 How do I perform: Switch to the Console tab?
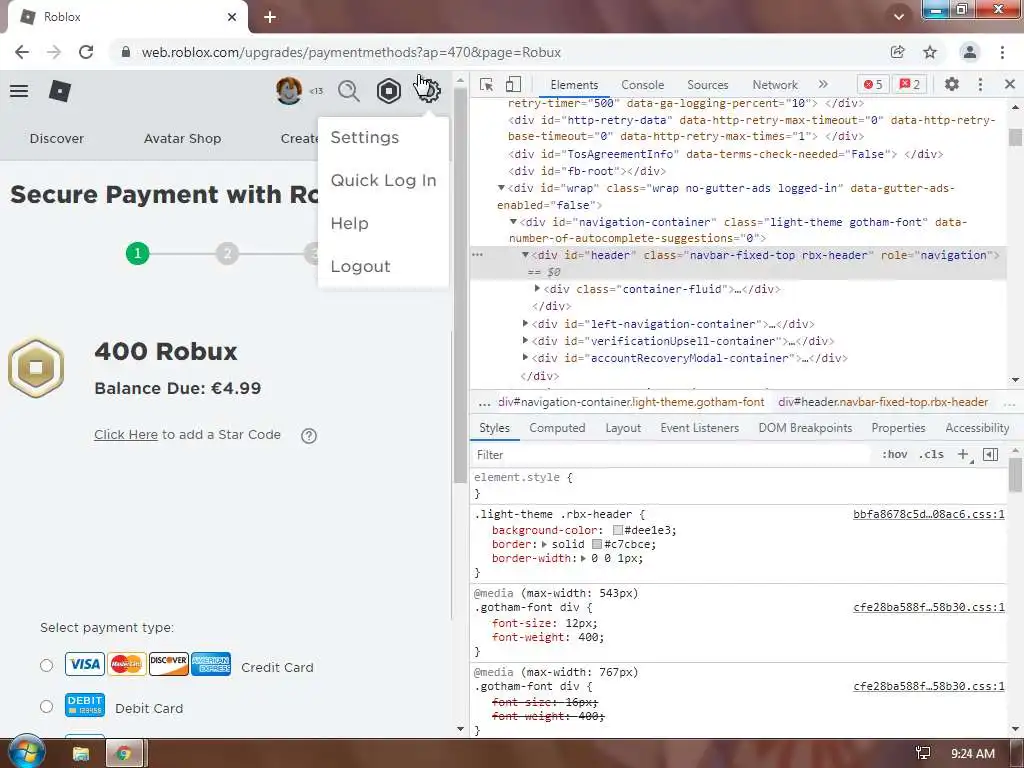(x=643, y=85)
